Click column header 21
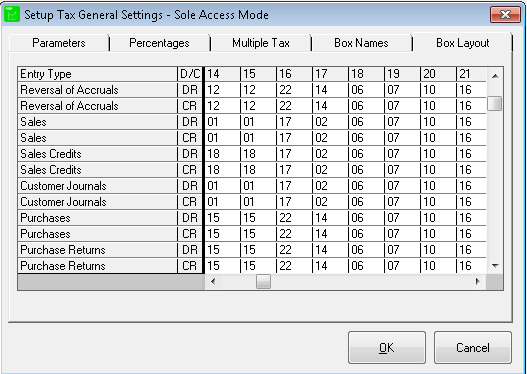Viewport: 527px width, 374px height. point(471,74)
